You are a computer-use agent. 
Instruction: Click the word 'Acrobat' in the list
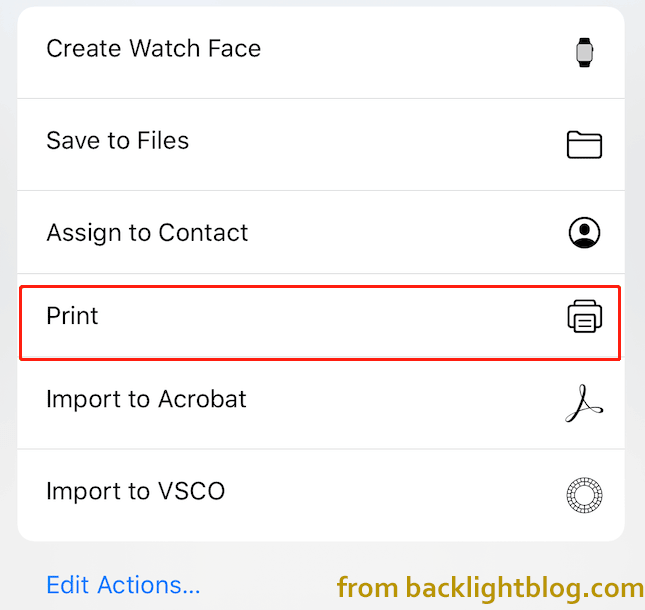pyautogui.click(x=202, y=399)
